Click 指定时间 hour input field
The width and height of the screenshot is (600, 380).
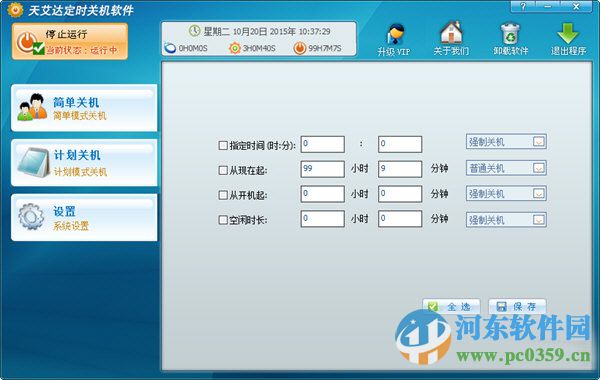click(x=323, y=144)
